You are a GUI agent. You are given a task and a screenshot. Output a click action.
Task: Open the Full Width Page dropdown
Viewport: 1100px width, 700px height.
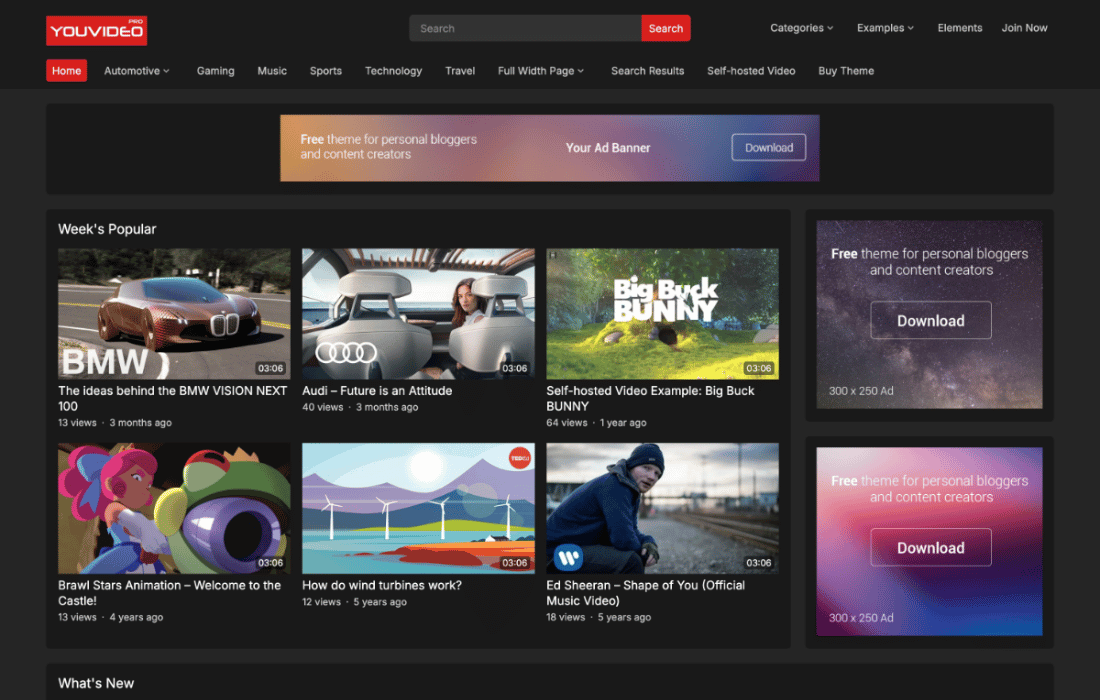pyautogui.click(x=541, y=71)
